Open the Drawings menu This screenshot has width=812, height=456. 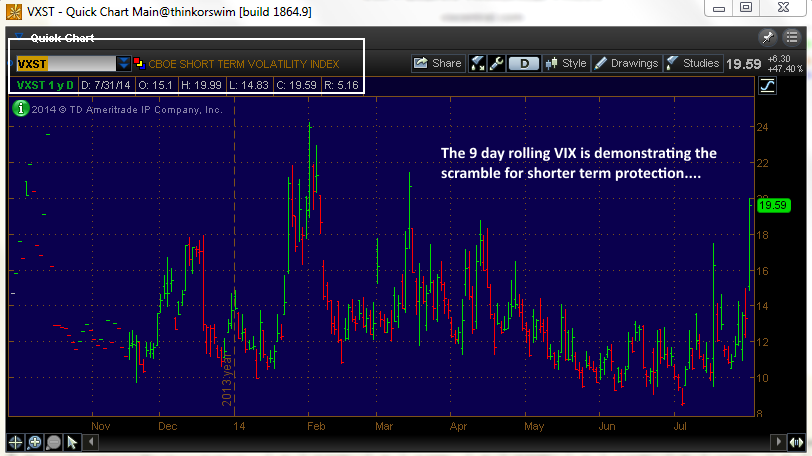click(626, 63)
